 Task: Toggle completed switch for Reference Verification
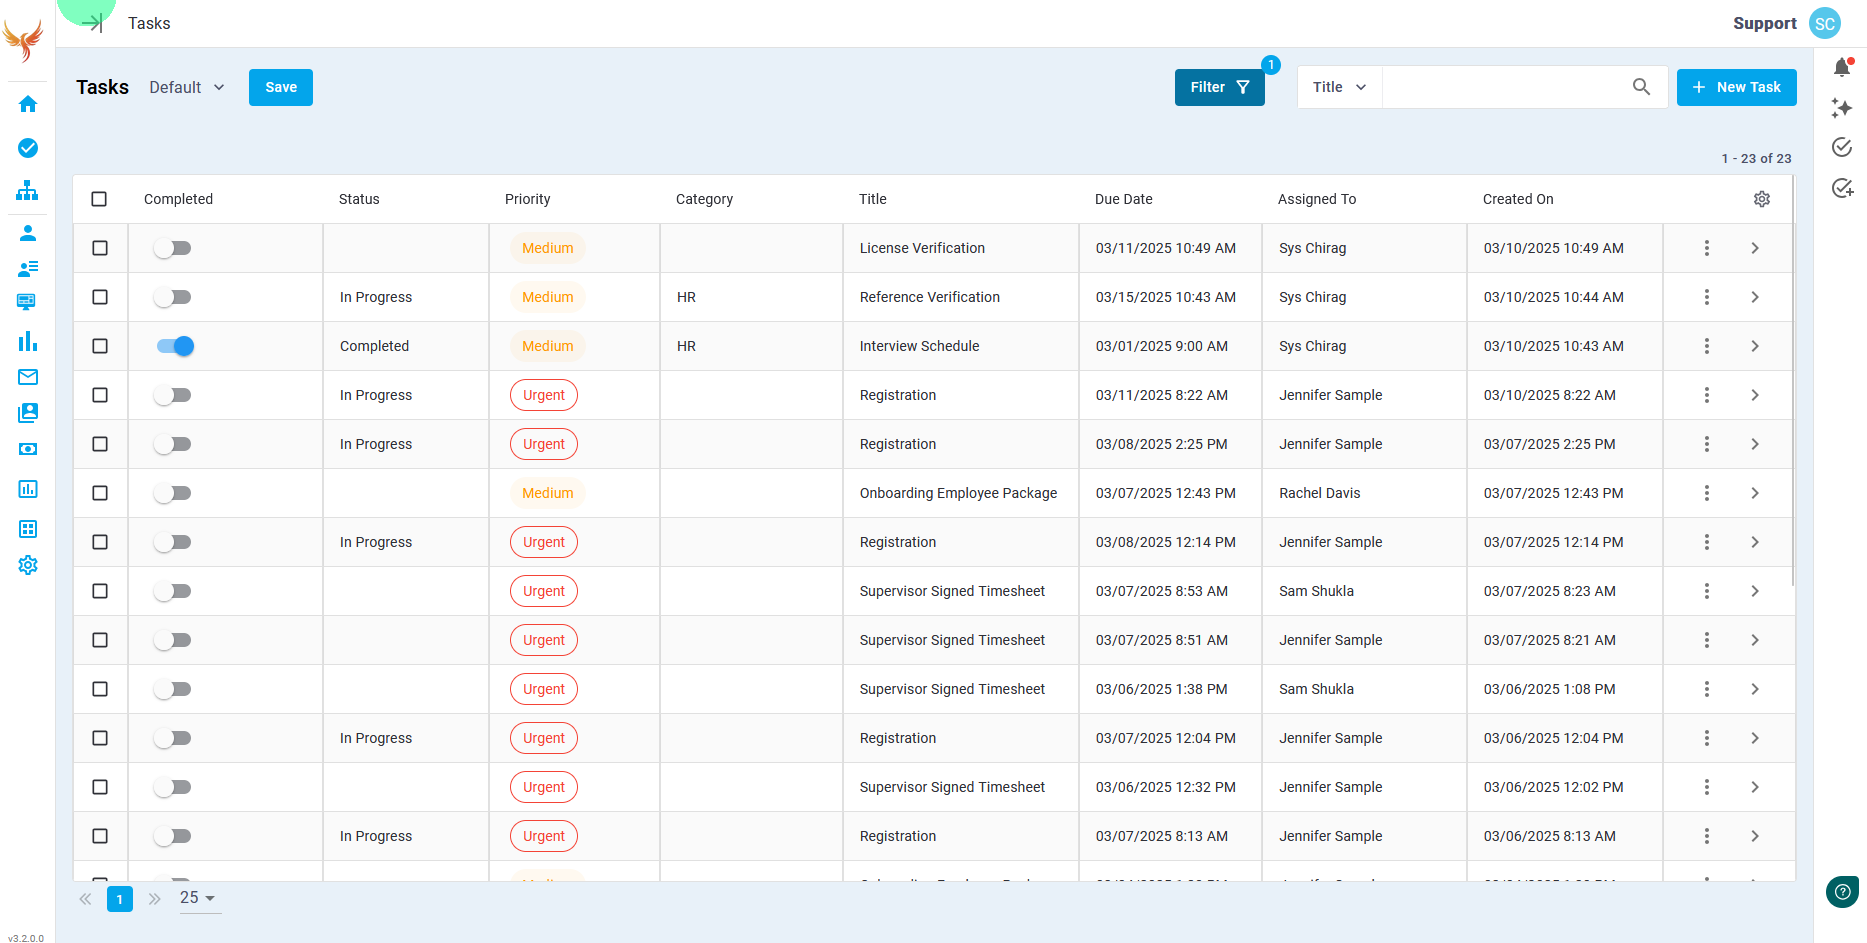tap(173, 297)
